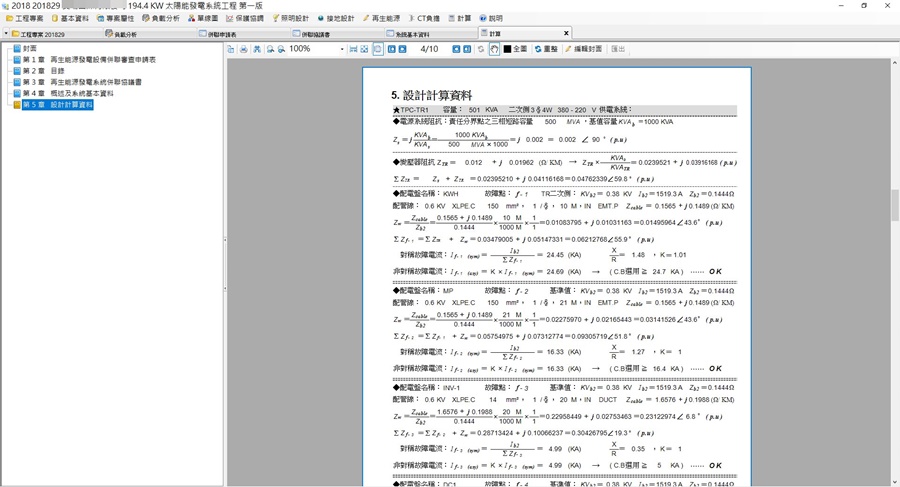Open the 100% zoom level dropdown
Viewport: 900px width, 487px height.
(341, 49)
